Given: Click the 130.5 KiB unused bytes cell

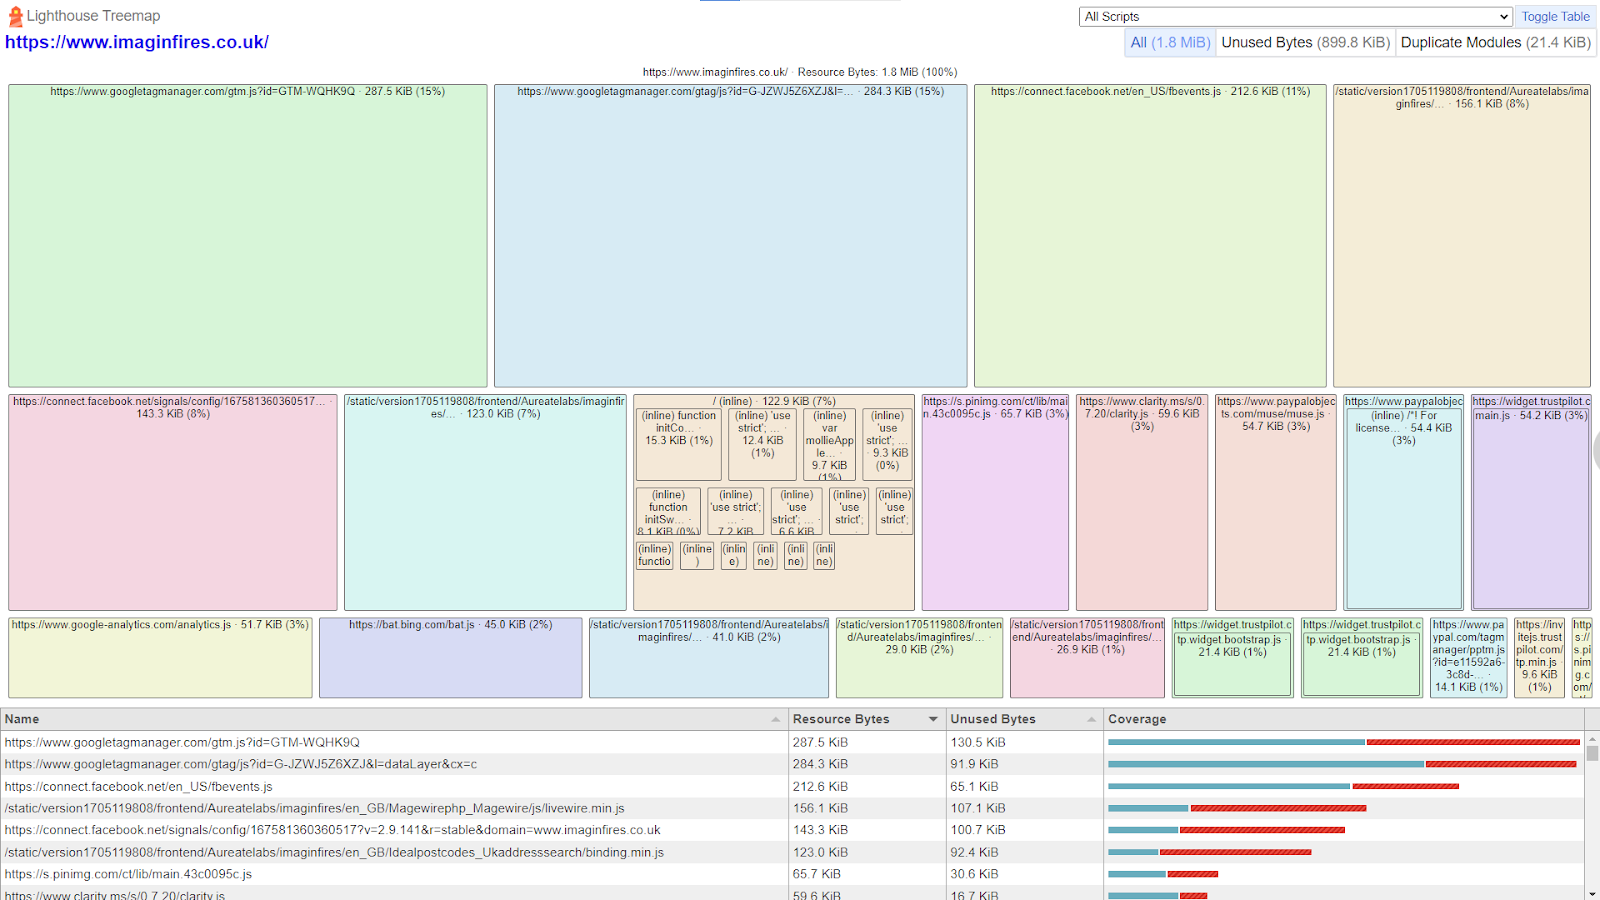Looking at the screenshot, I should pos(1024,742).
